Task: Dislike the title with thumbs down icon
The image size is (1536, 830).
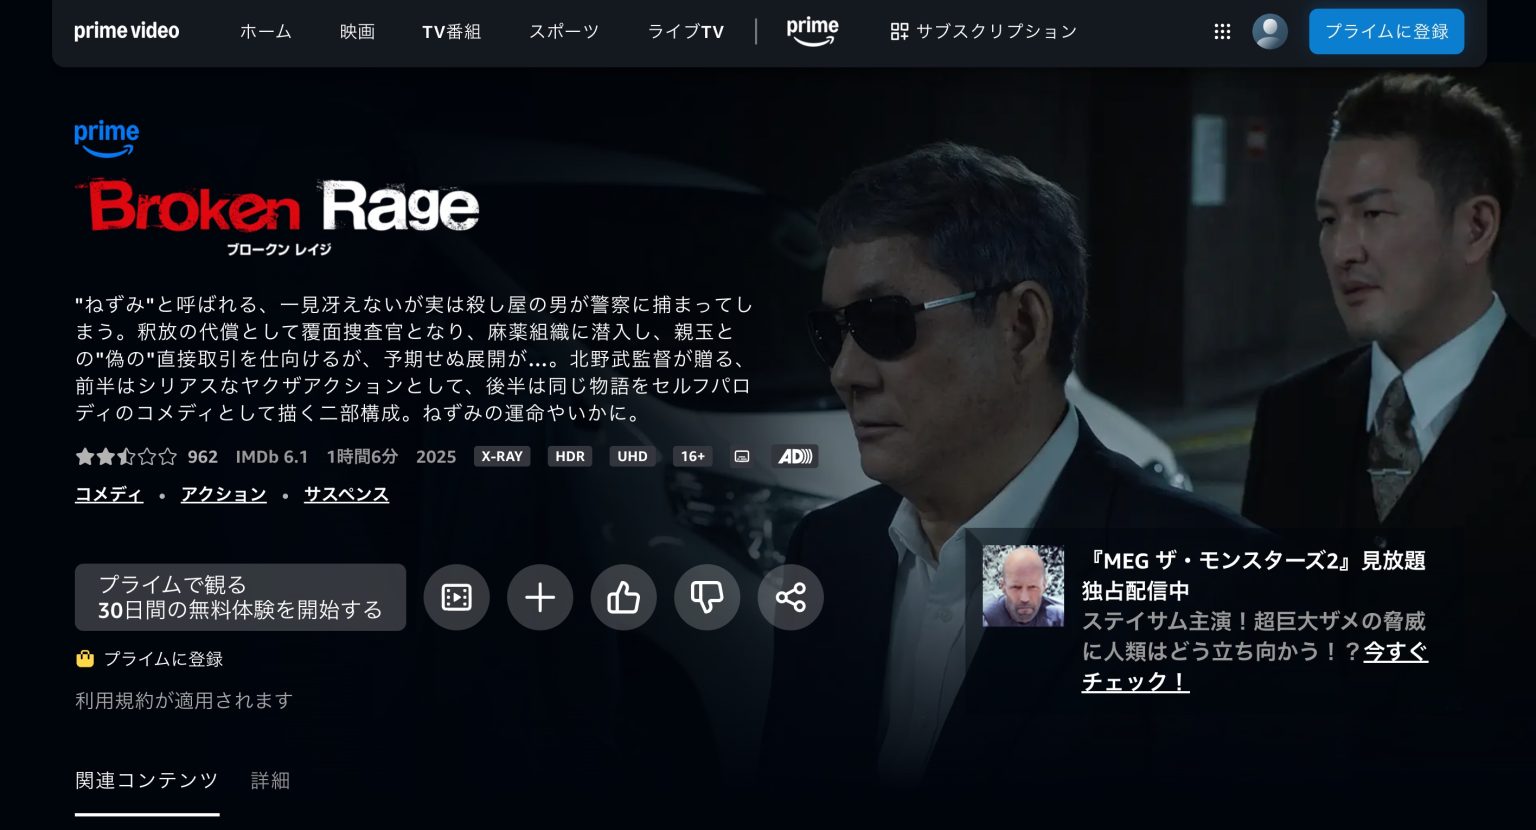Action: coord(707,597)
